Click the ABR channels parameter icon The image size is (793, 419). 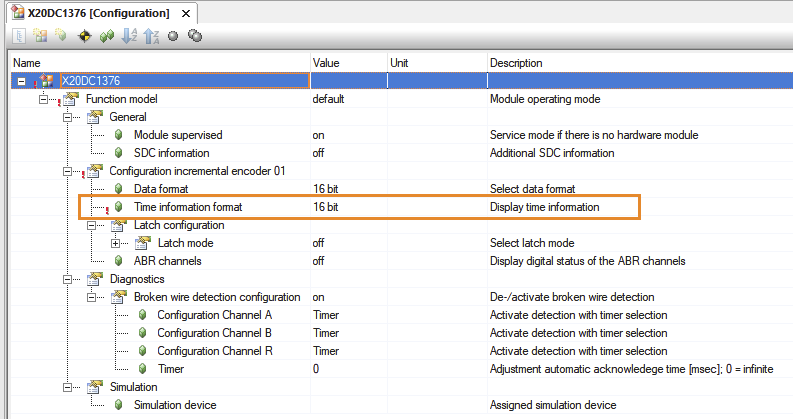[x=118, y=261]
